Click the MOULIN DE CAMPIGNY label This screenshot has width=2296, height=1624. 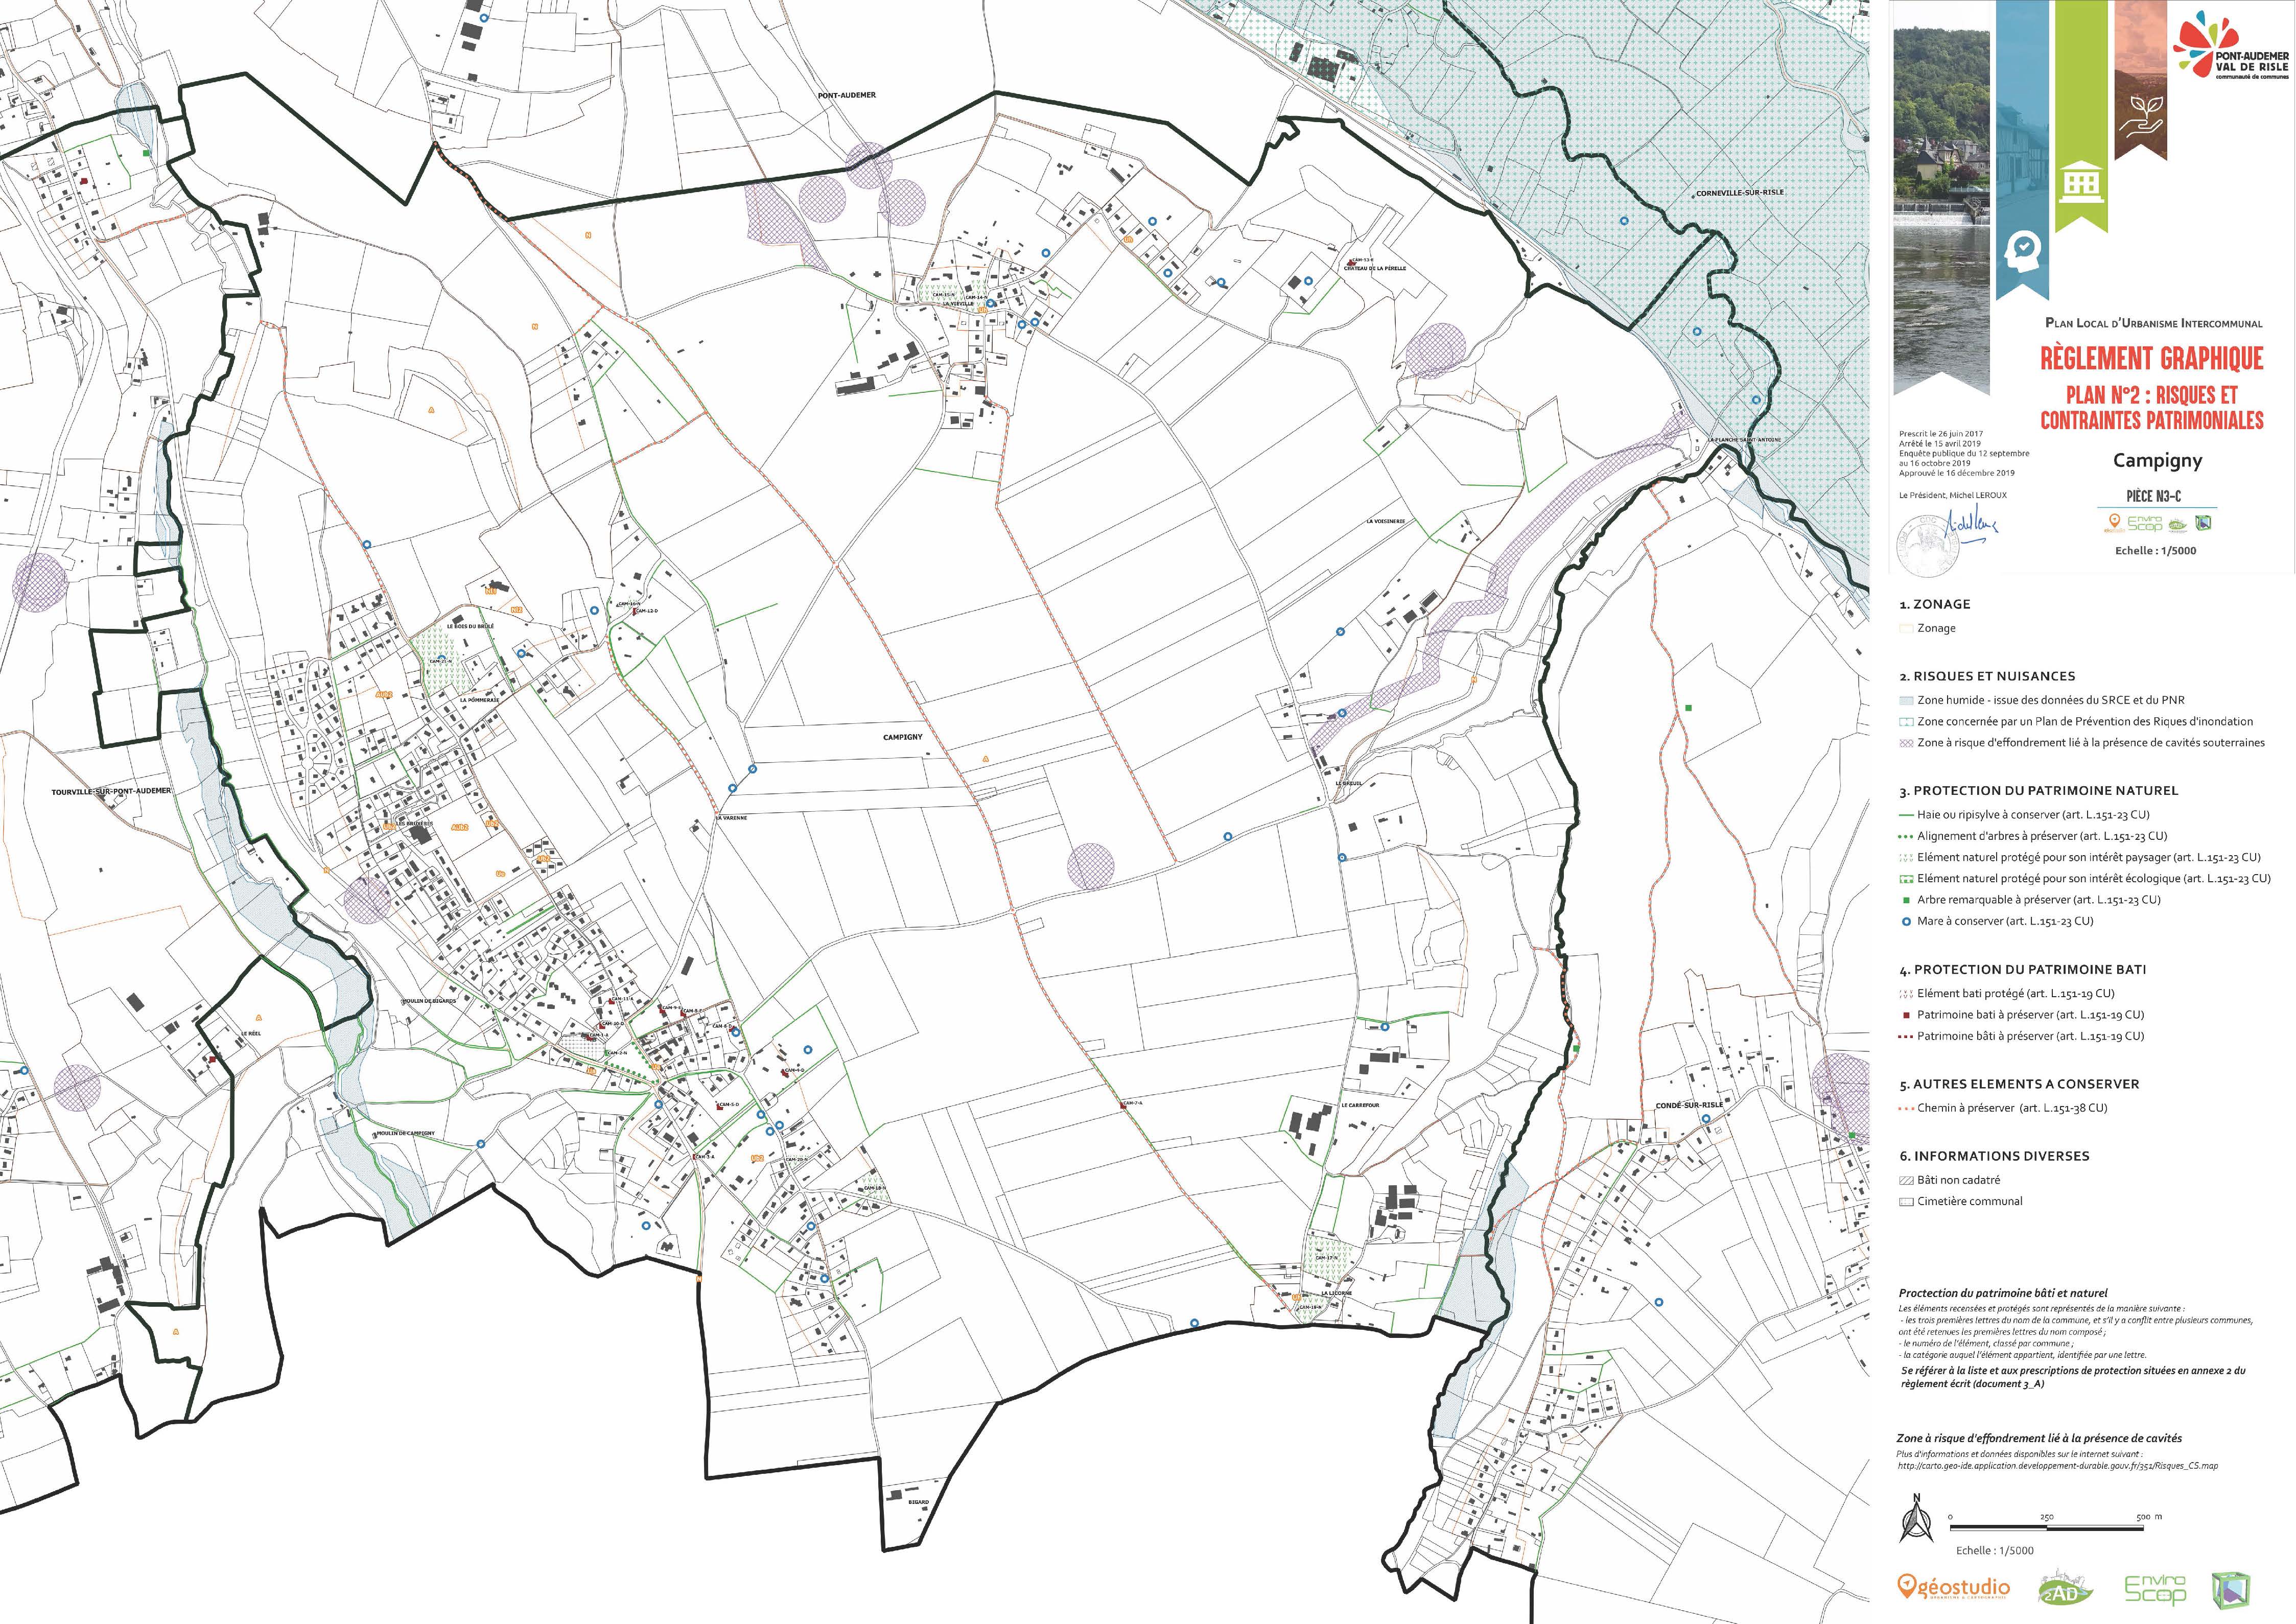pos(405,1133)
